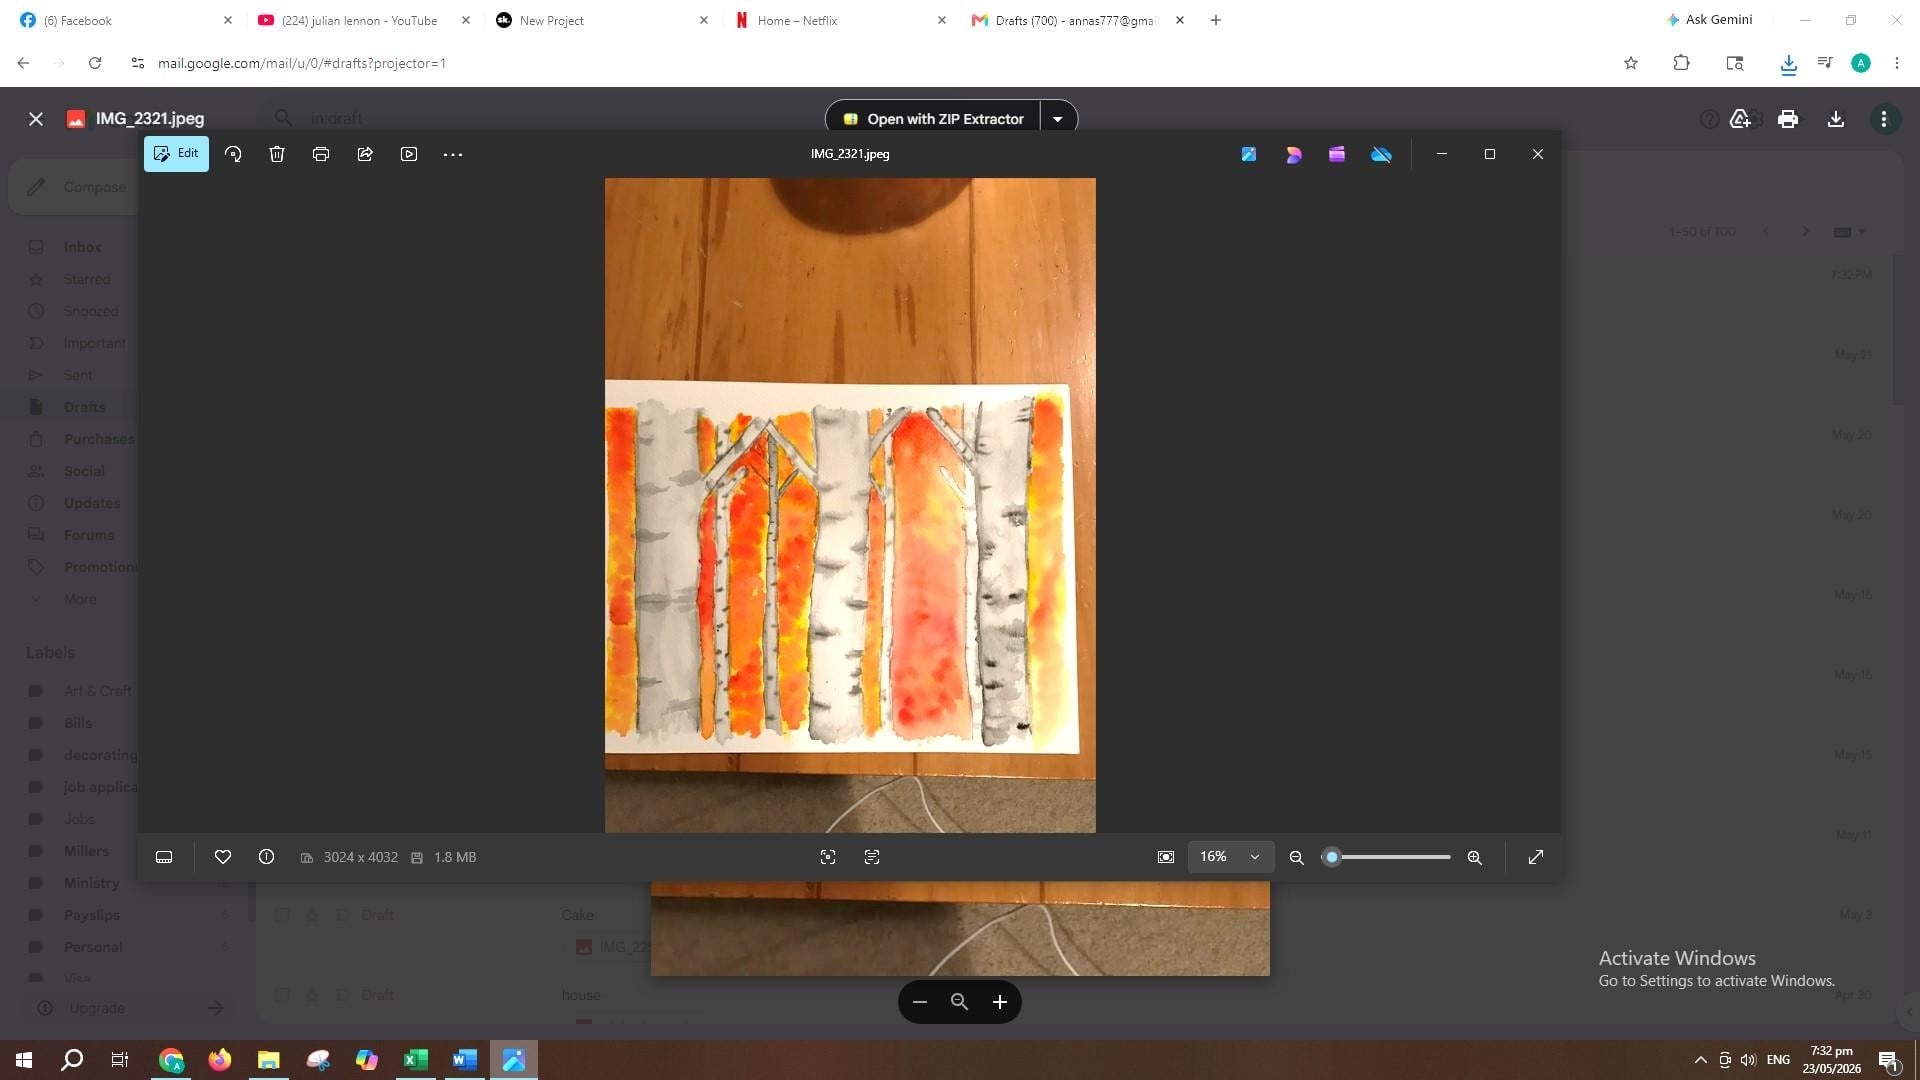Zoom out in Gmail preview viewer
The height and width of the screenshot is (1080, 1920).
[x=920, y=1002]
